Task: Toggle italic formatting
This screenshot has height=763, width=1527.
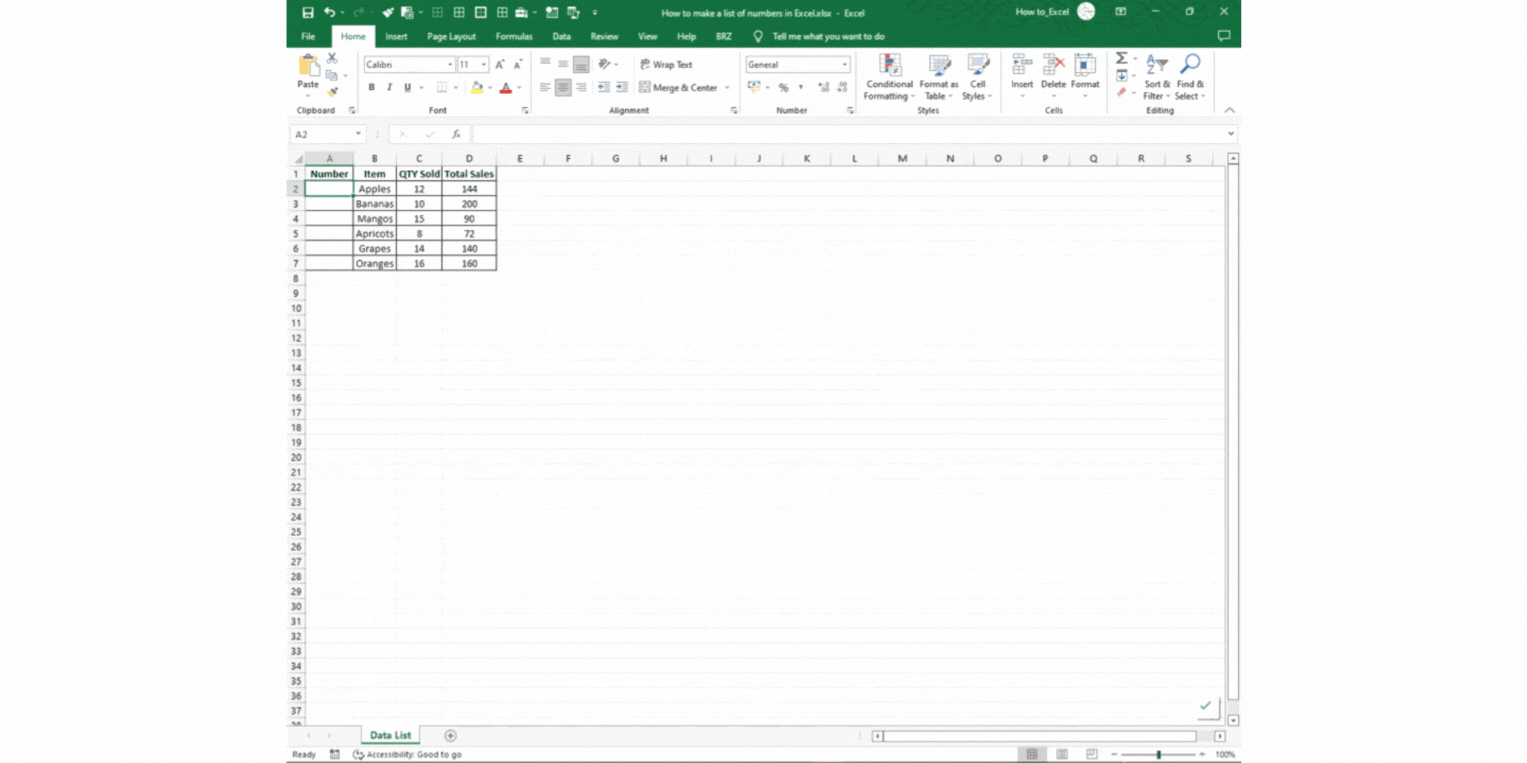Action: tap(389, 87)
